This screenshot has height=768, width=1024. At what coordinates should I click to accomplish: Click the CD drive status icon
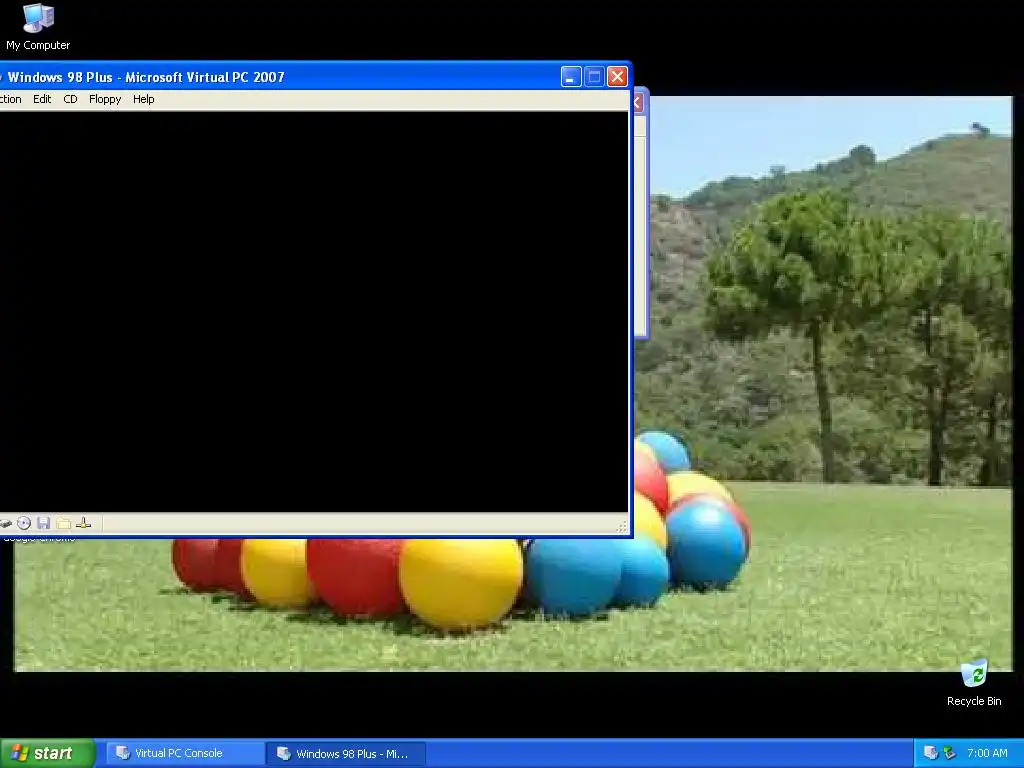[x=24, y=523]
